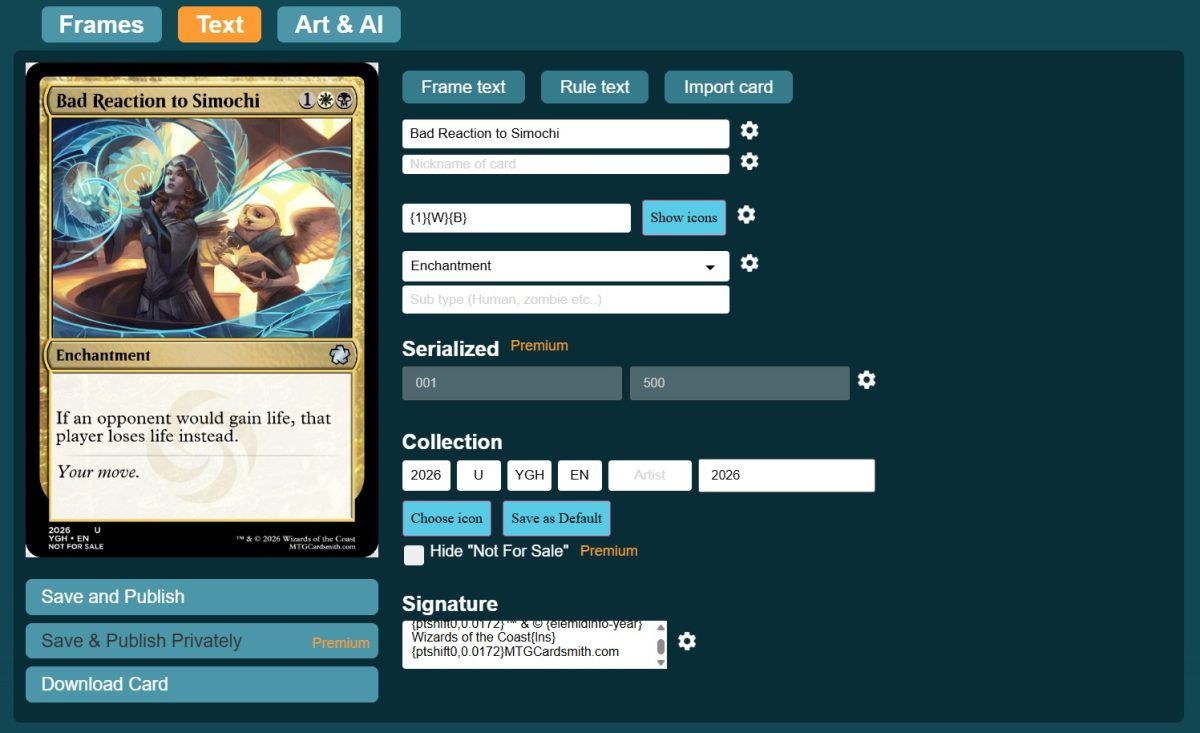Click the Premium link beside Hide Not For Sale

(608, 551)
